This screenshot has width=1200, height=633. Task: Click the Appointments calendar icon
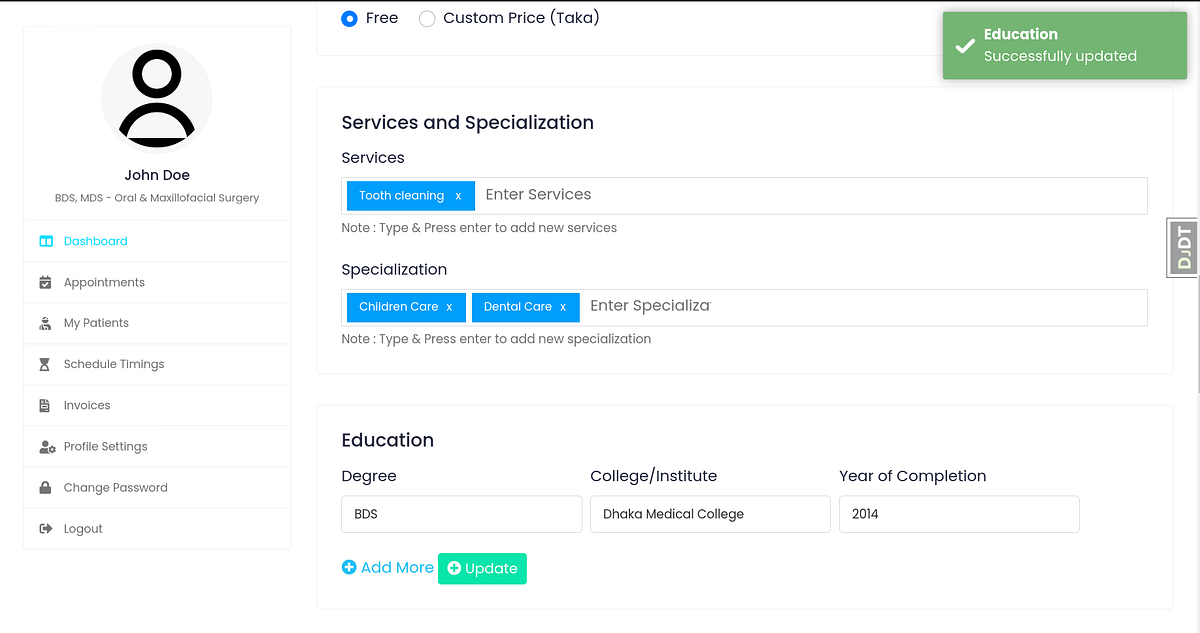(x=45, y=283)
